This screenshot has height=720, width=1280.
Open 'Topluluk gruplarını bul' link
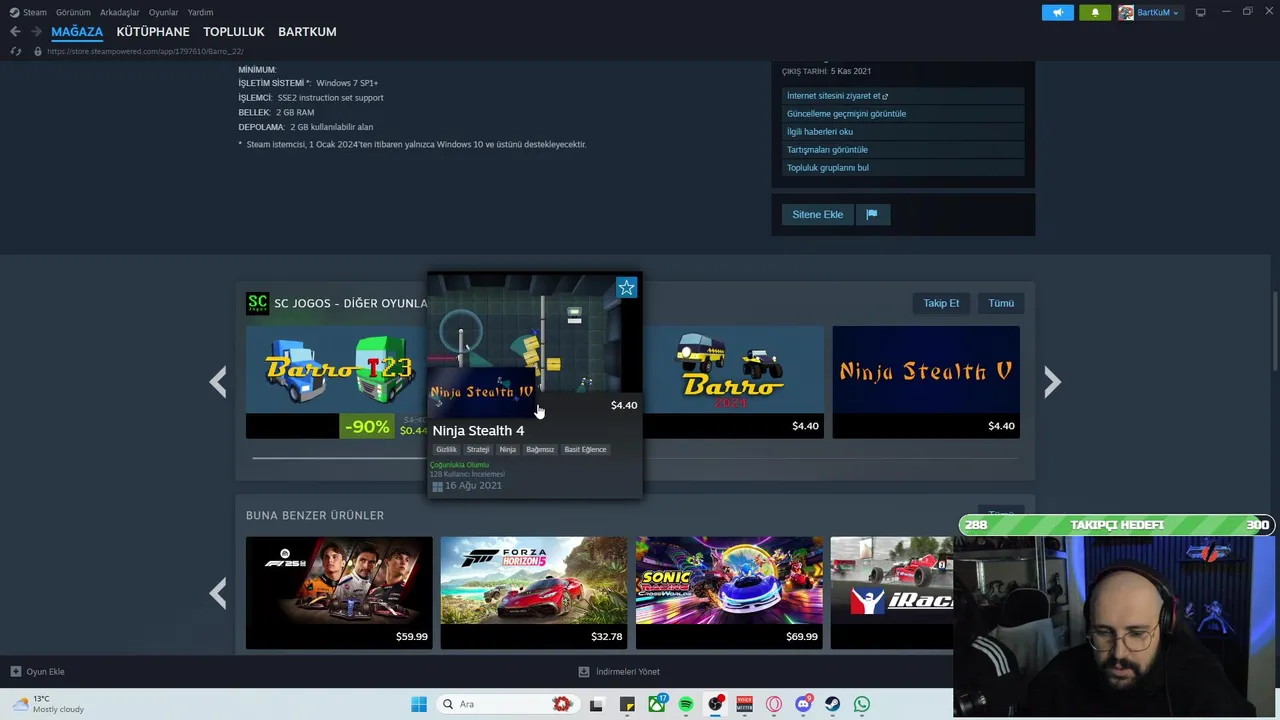click(x=903, y=168)
